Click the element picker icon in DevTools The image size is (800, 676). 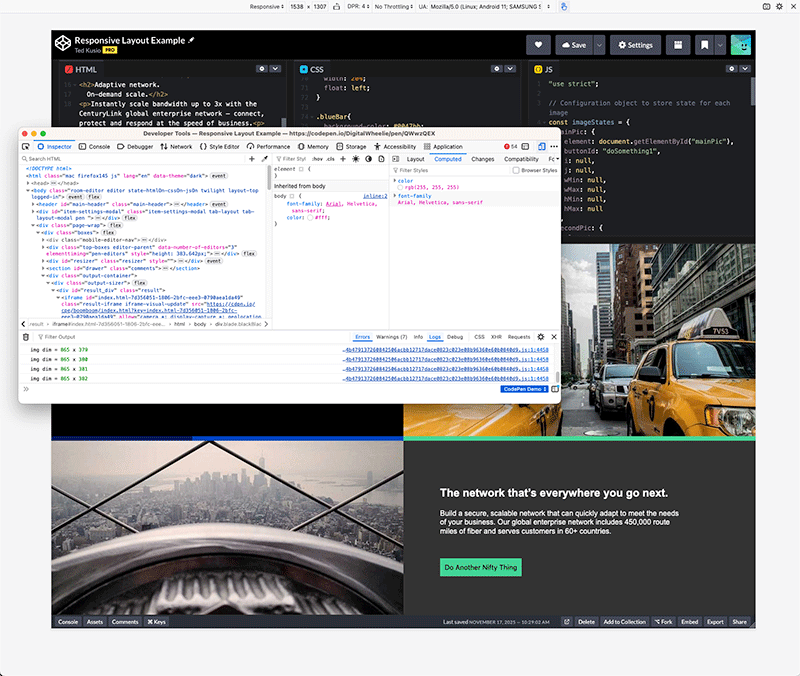pos(27,146)
